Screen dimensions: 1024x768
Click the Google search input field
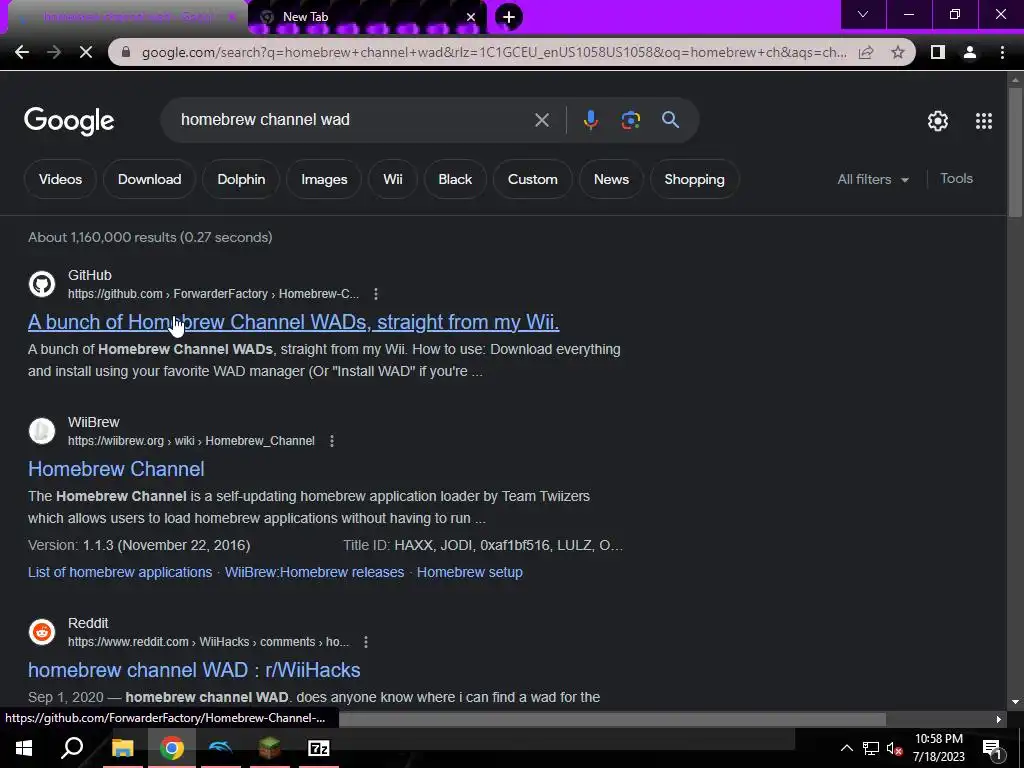pos(353,120)
